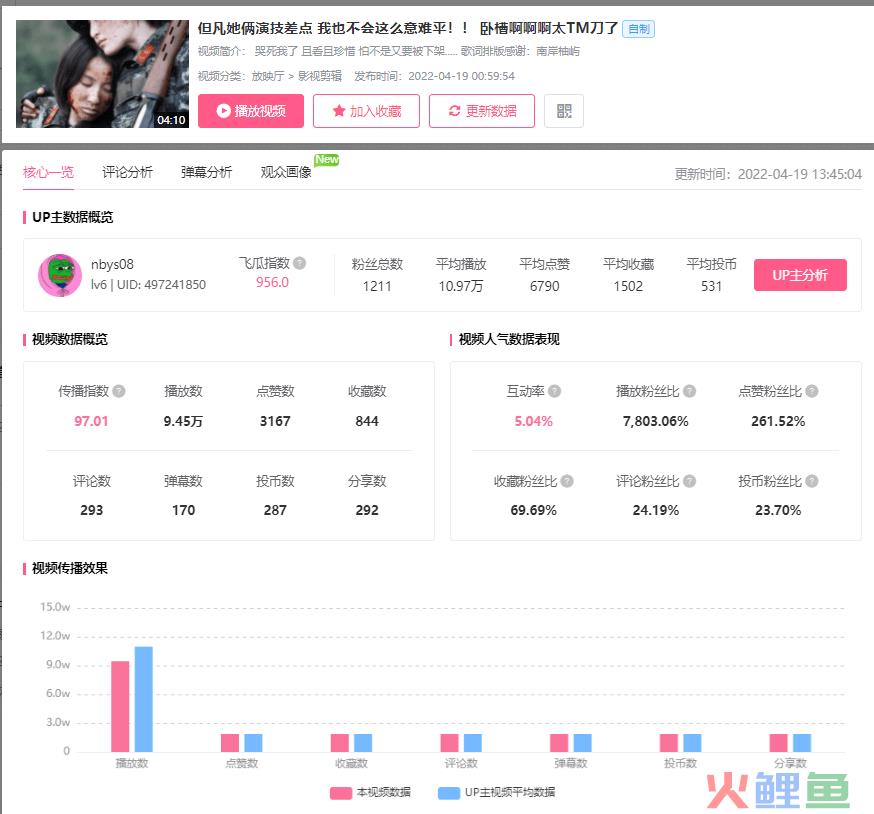Click the value 24.19%

tap(656, 510)
